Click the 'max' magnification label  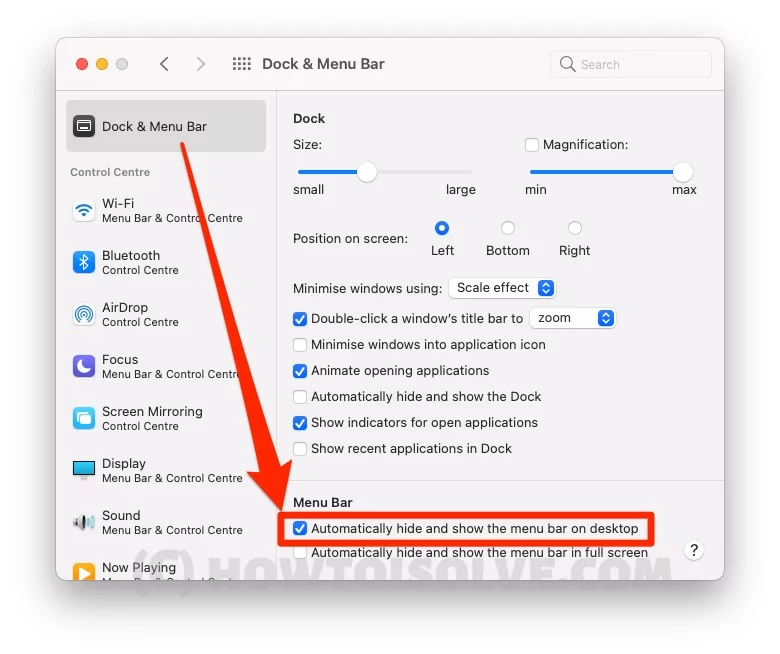click(x=684, y=189)
